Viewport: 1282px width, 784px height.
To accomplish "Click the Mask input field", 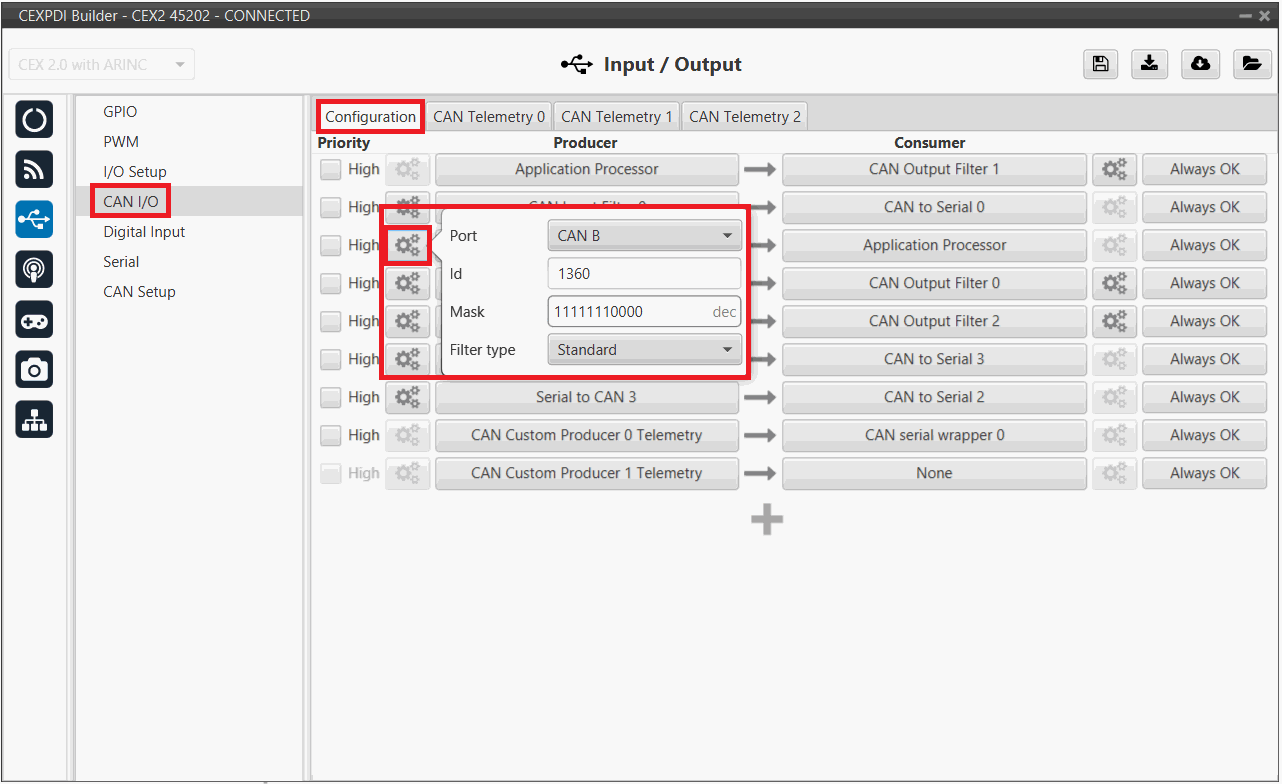I will (628, 312).
